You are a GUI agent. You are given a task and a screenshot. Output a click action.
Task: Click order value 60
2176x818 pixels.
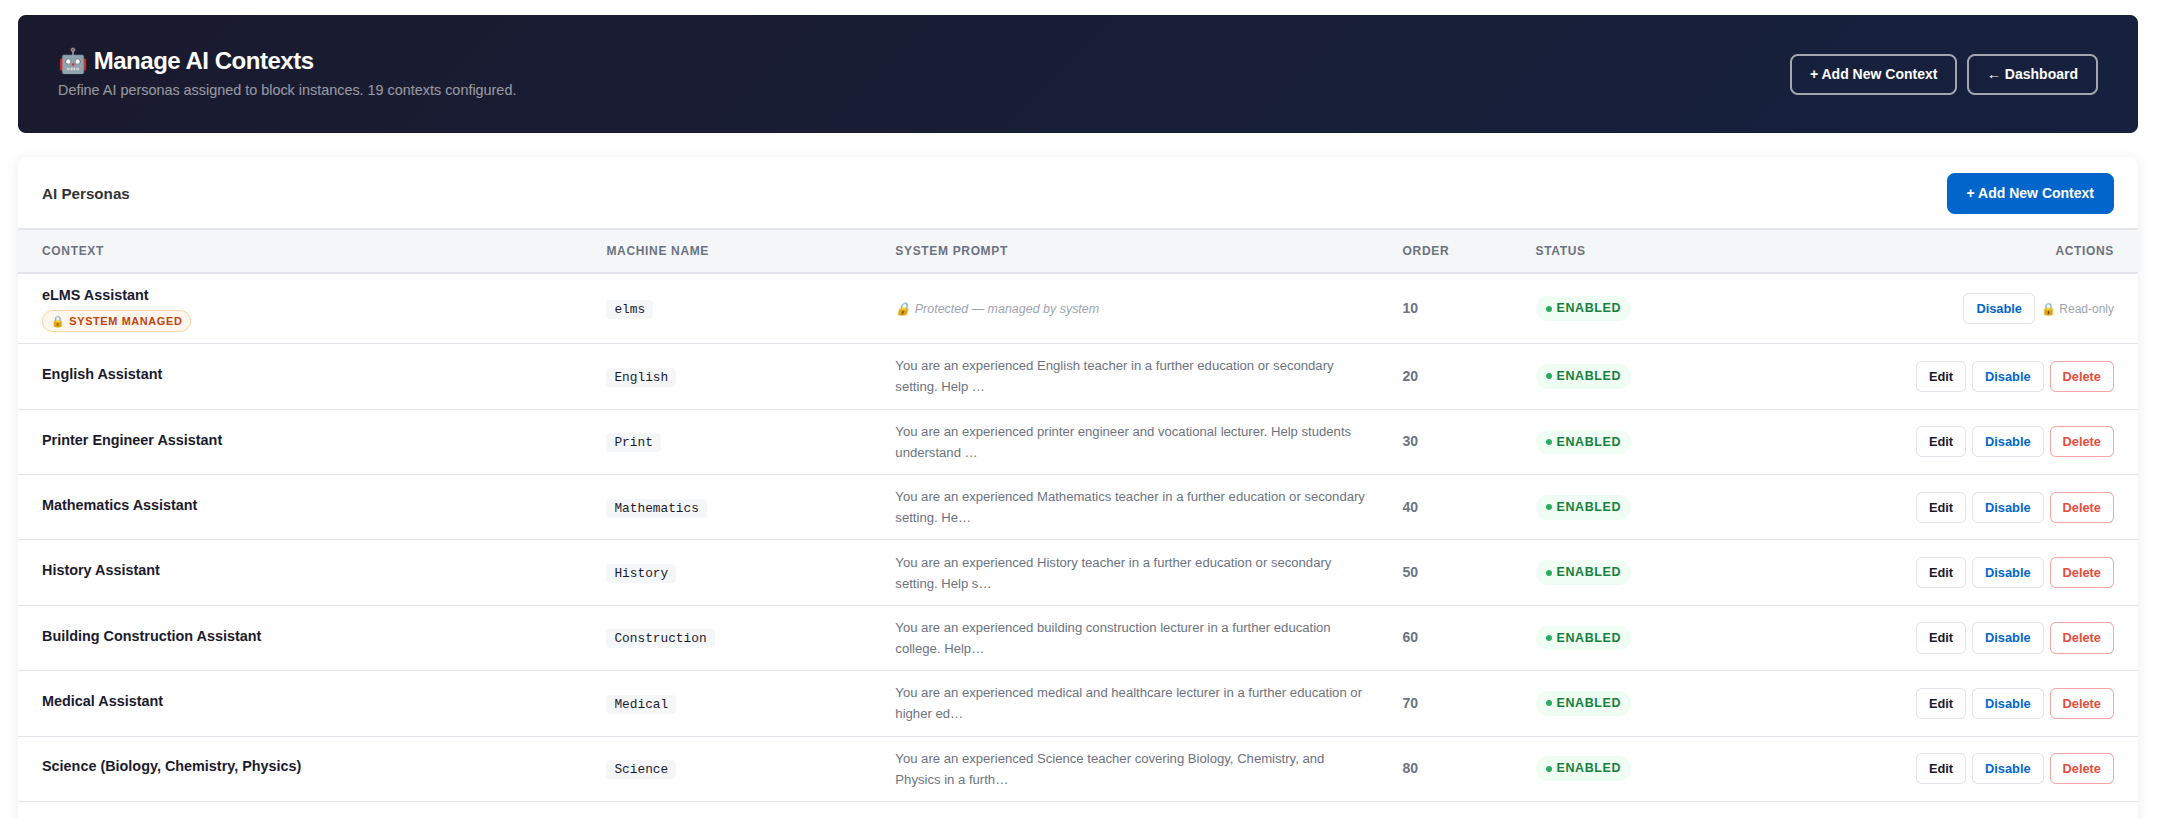point(1410,637)
